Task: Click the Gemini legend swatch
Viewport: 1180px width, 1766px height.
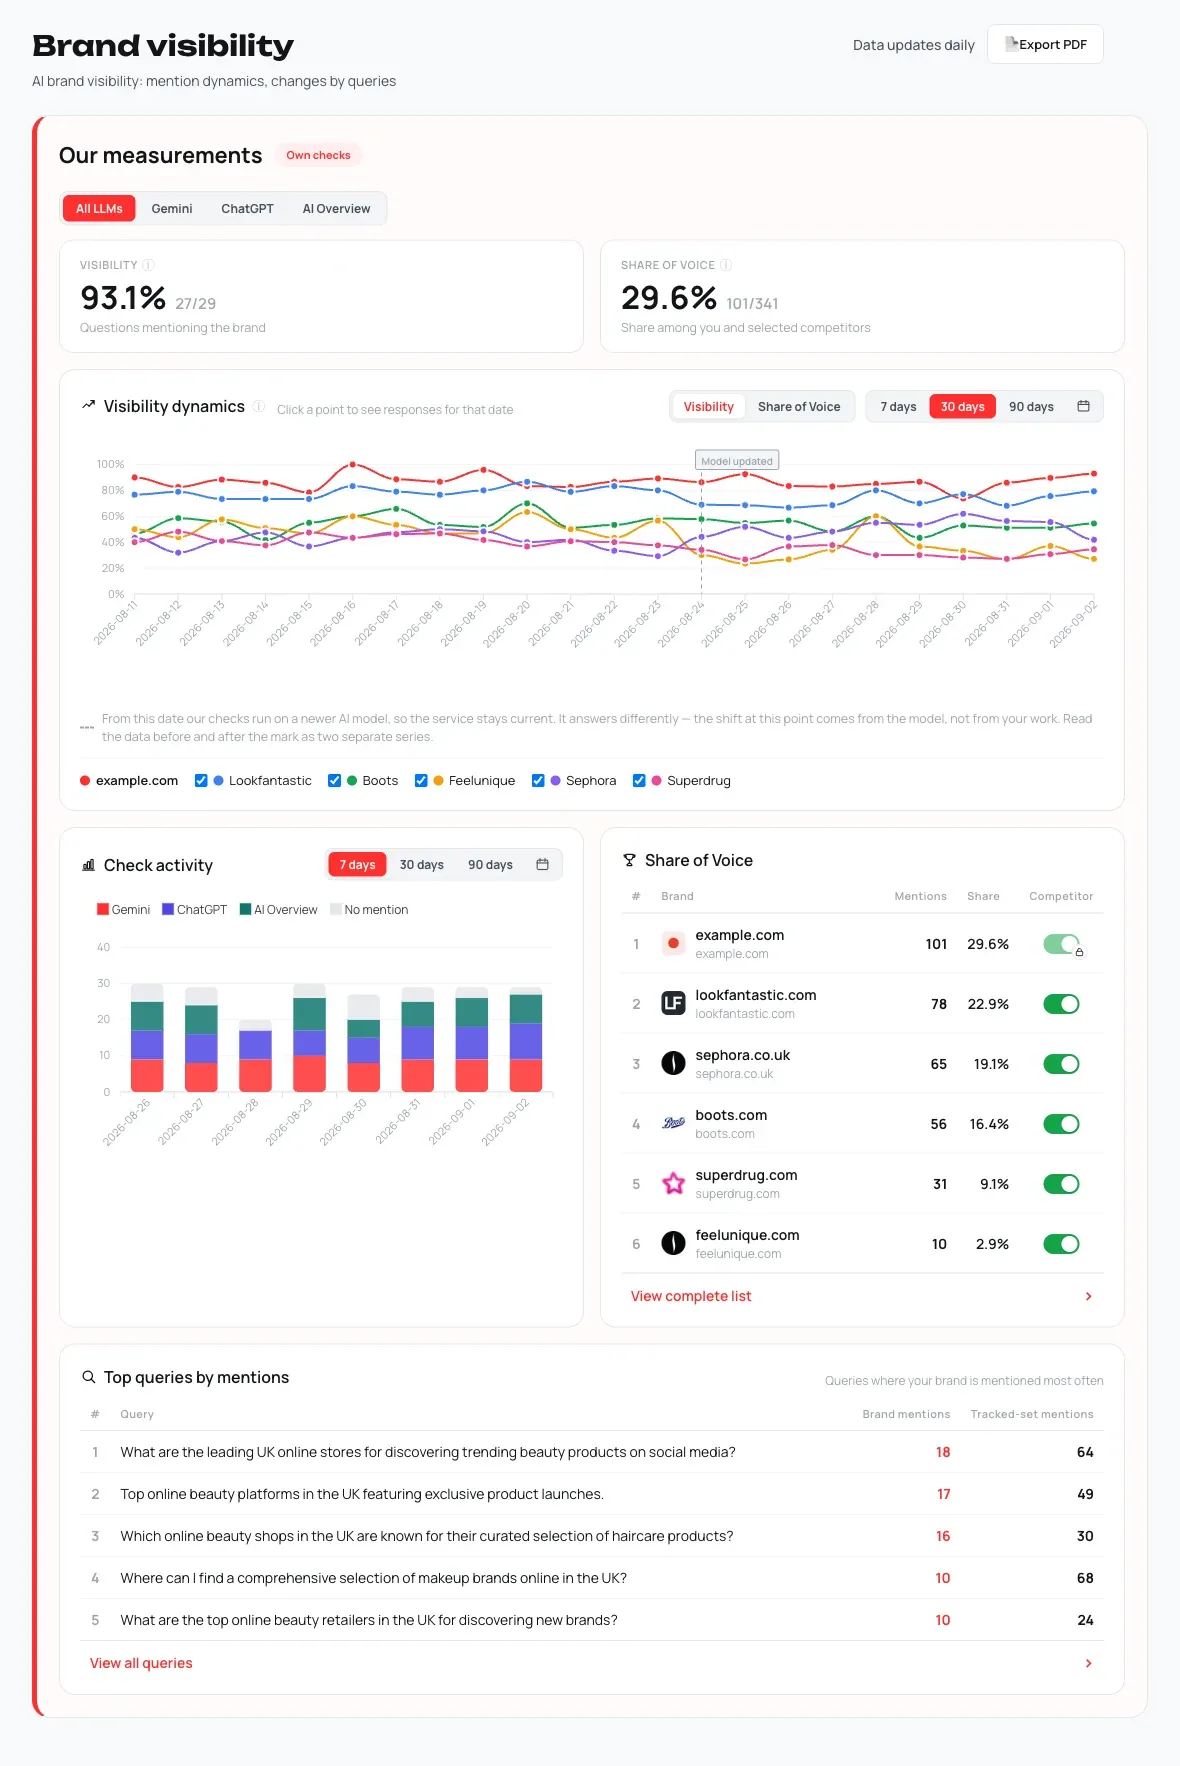Action: [102, 909]
